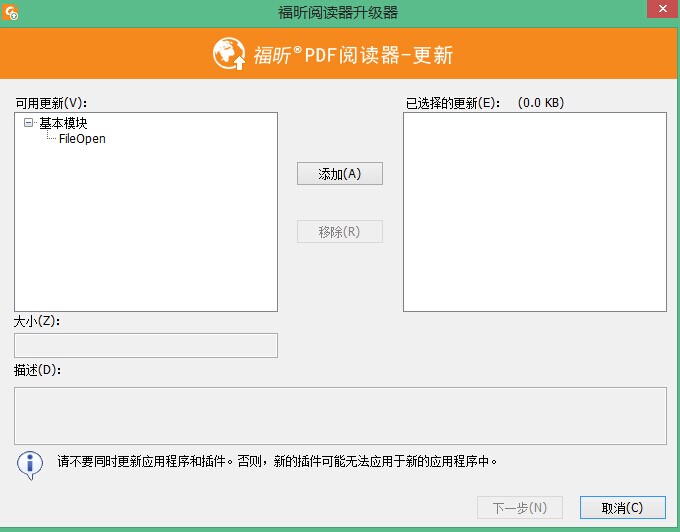Click the 移除(R) button
This screenshot has height=532, width=680.
(340, 232)
